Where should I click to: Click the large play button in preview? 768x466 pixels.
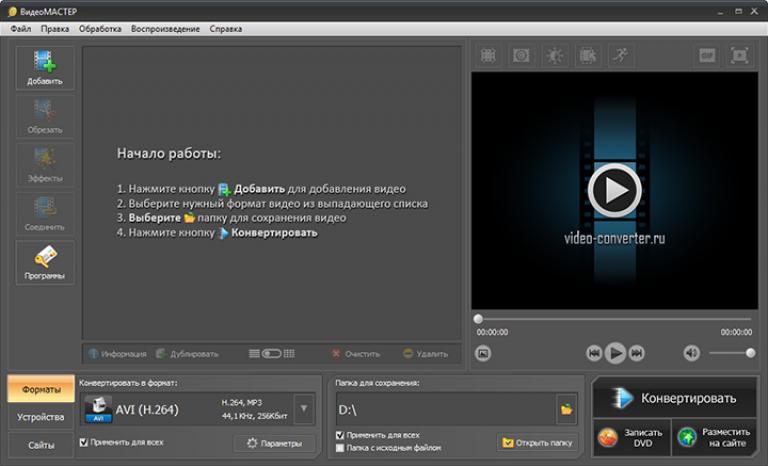[615, 191]
